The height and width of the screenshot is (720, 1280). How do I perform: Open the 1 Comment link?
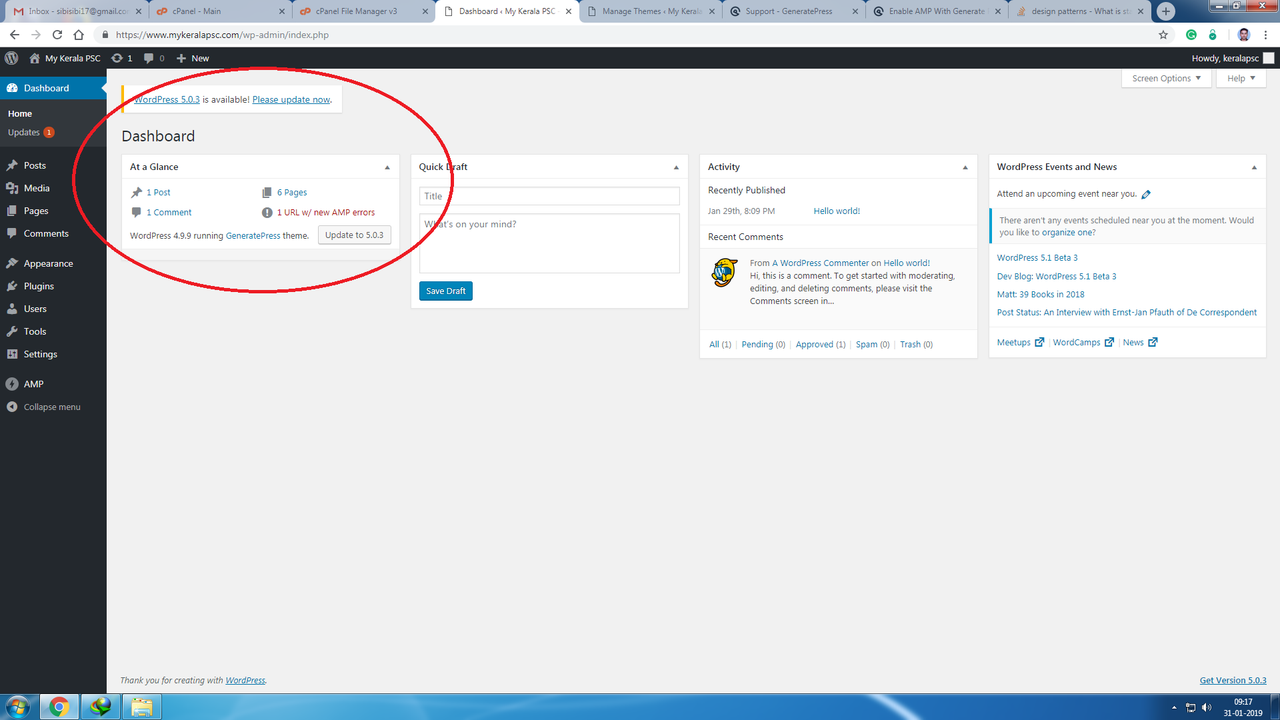pos(169,212)
